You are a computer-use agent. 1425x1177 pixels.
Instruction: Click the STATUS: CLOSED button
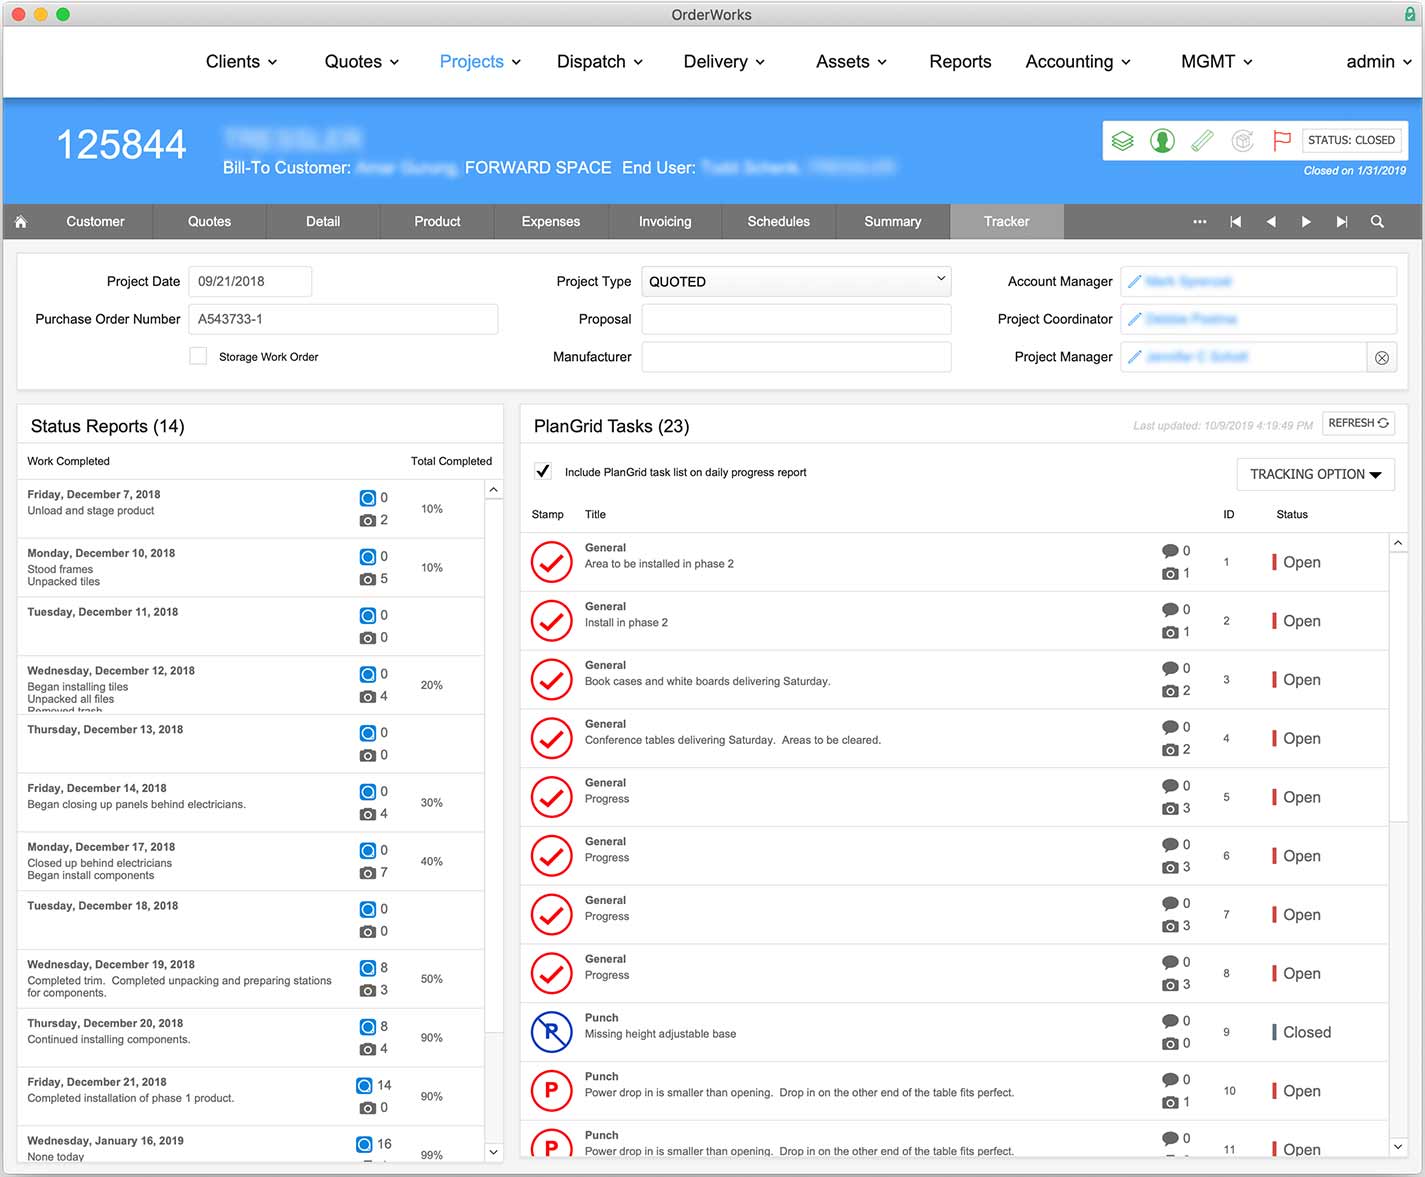point(1351,141)
